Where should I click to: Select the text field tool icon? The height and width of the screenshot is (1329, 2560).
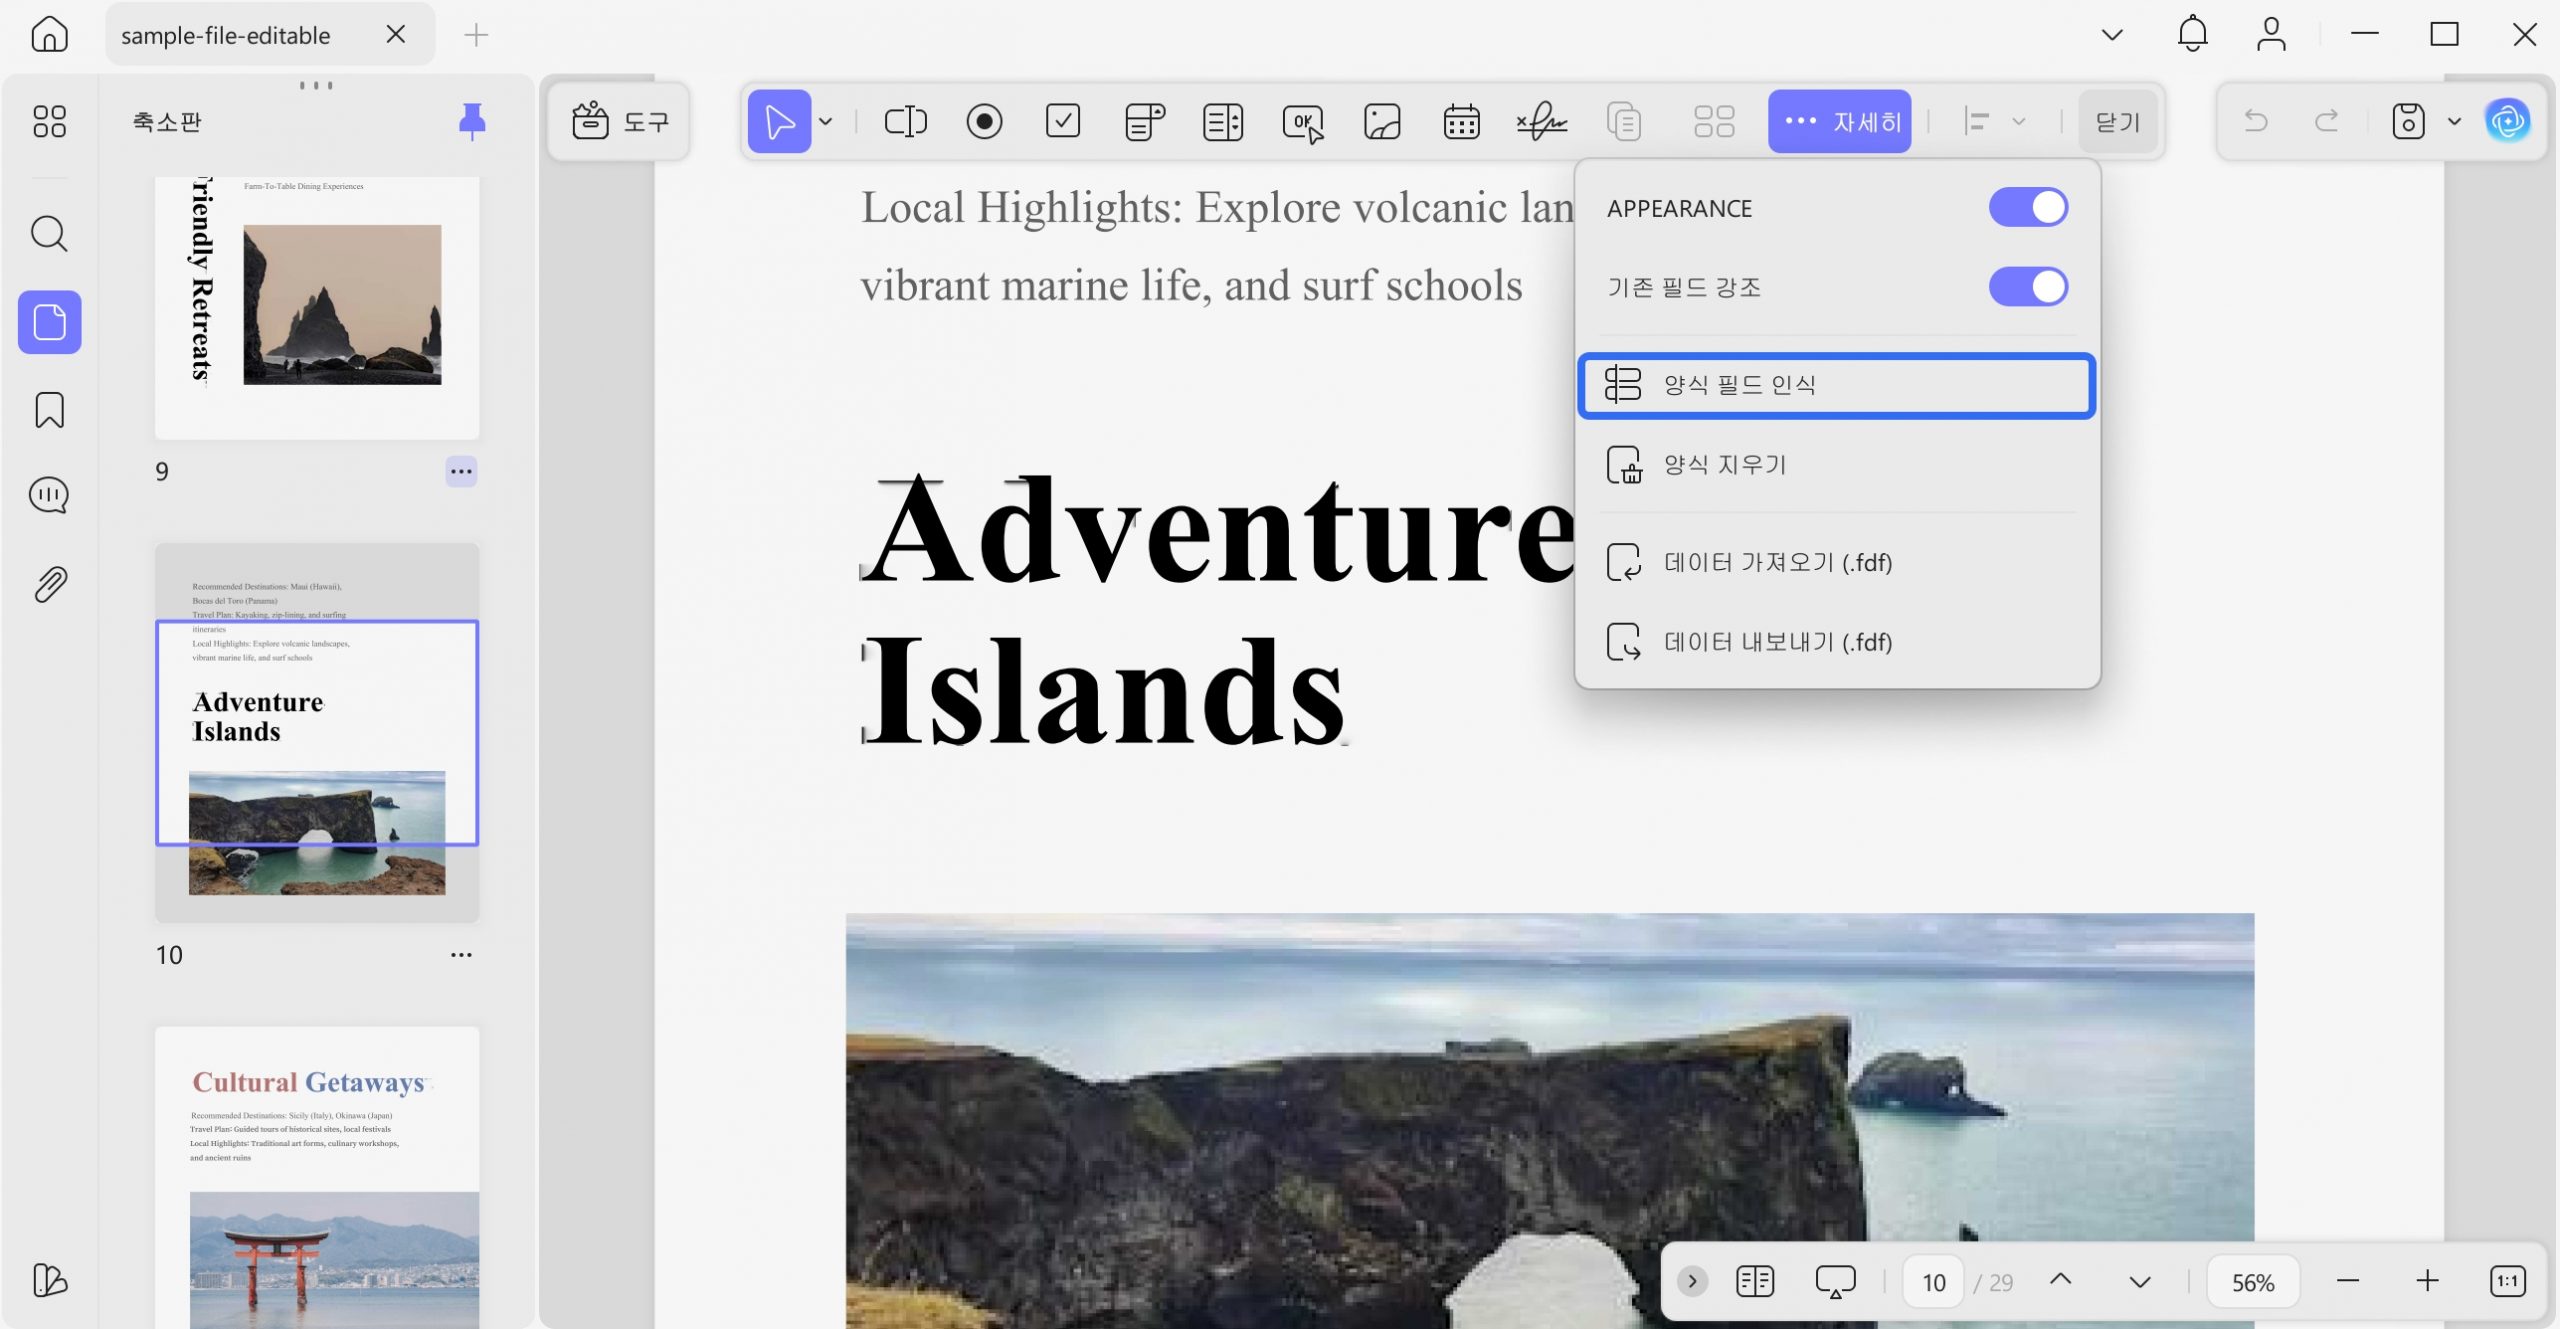tap(905, 122)
